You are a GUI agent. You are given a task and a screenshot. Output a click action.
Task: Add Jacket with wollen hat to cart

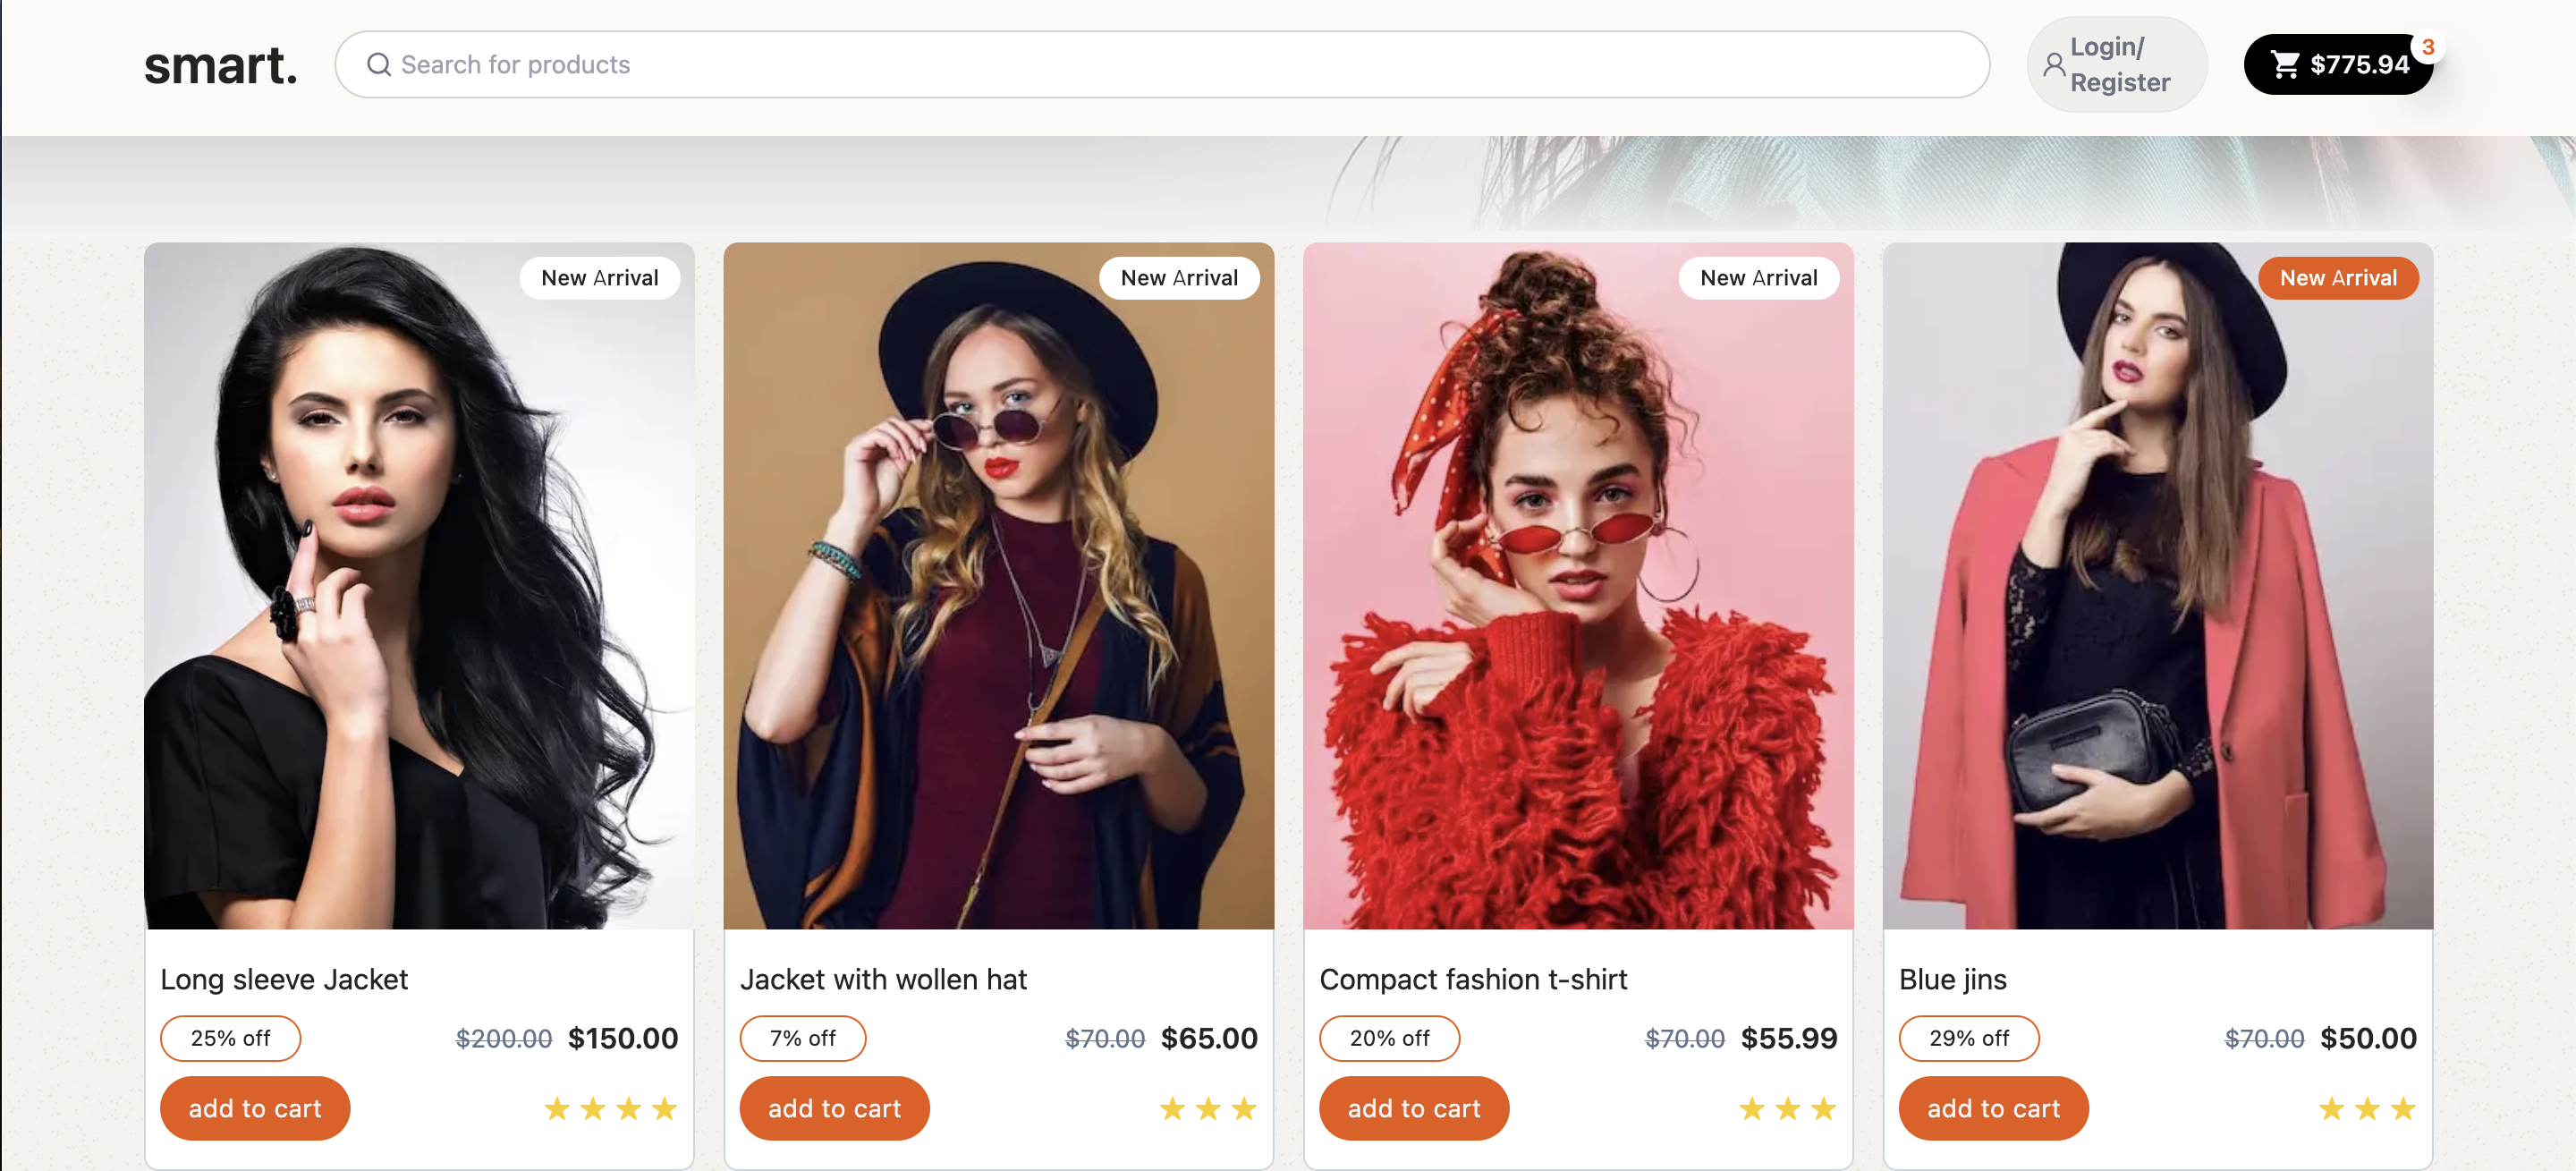coord(834,1108)
